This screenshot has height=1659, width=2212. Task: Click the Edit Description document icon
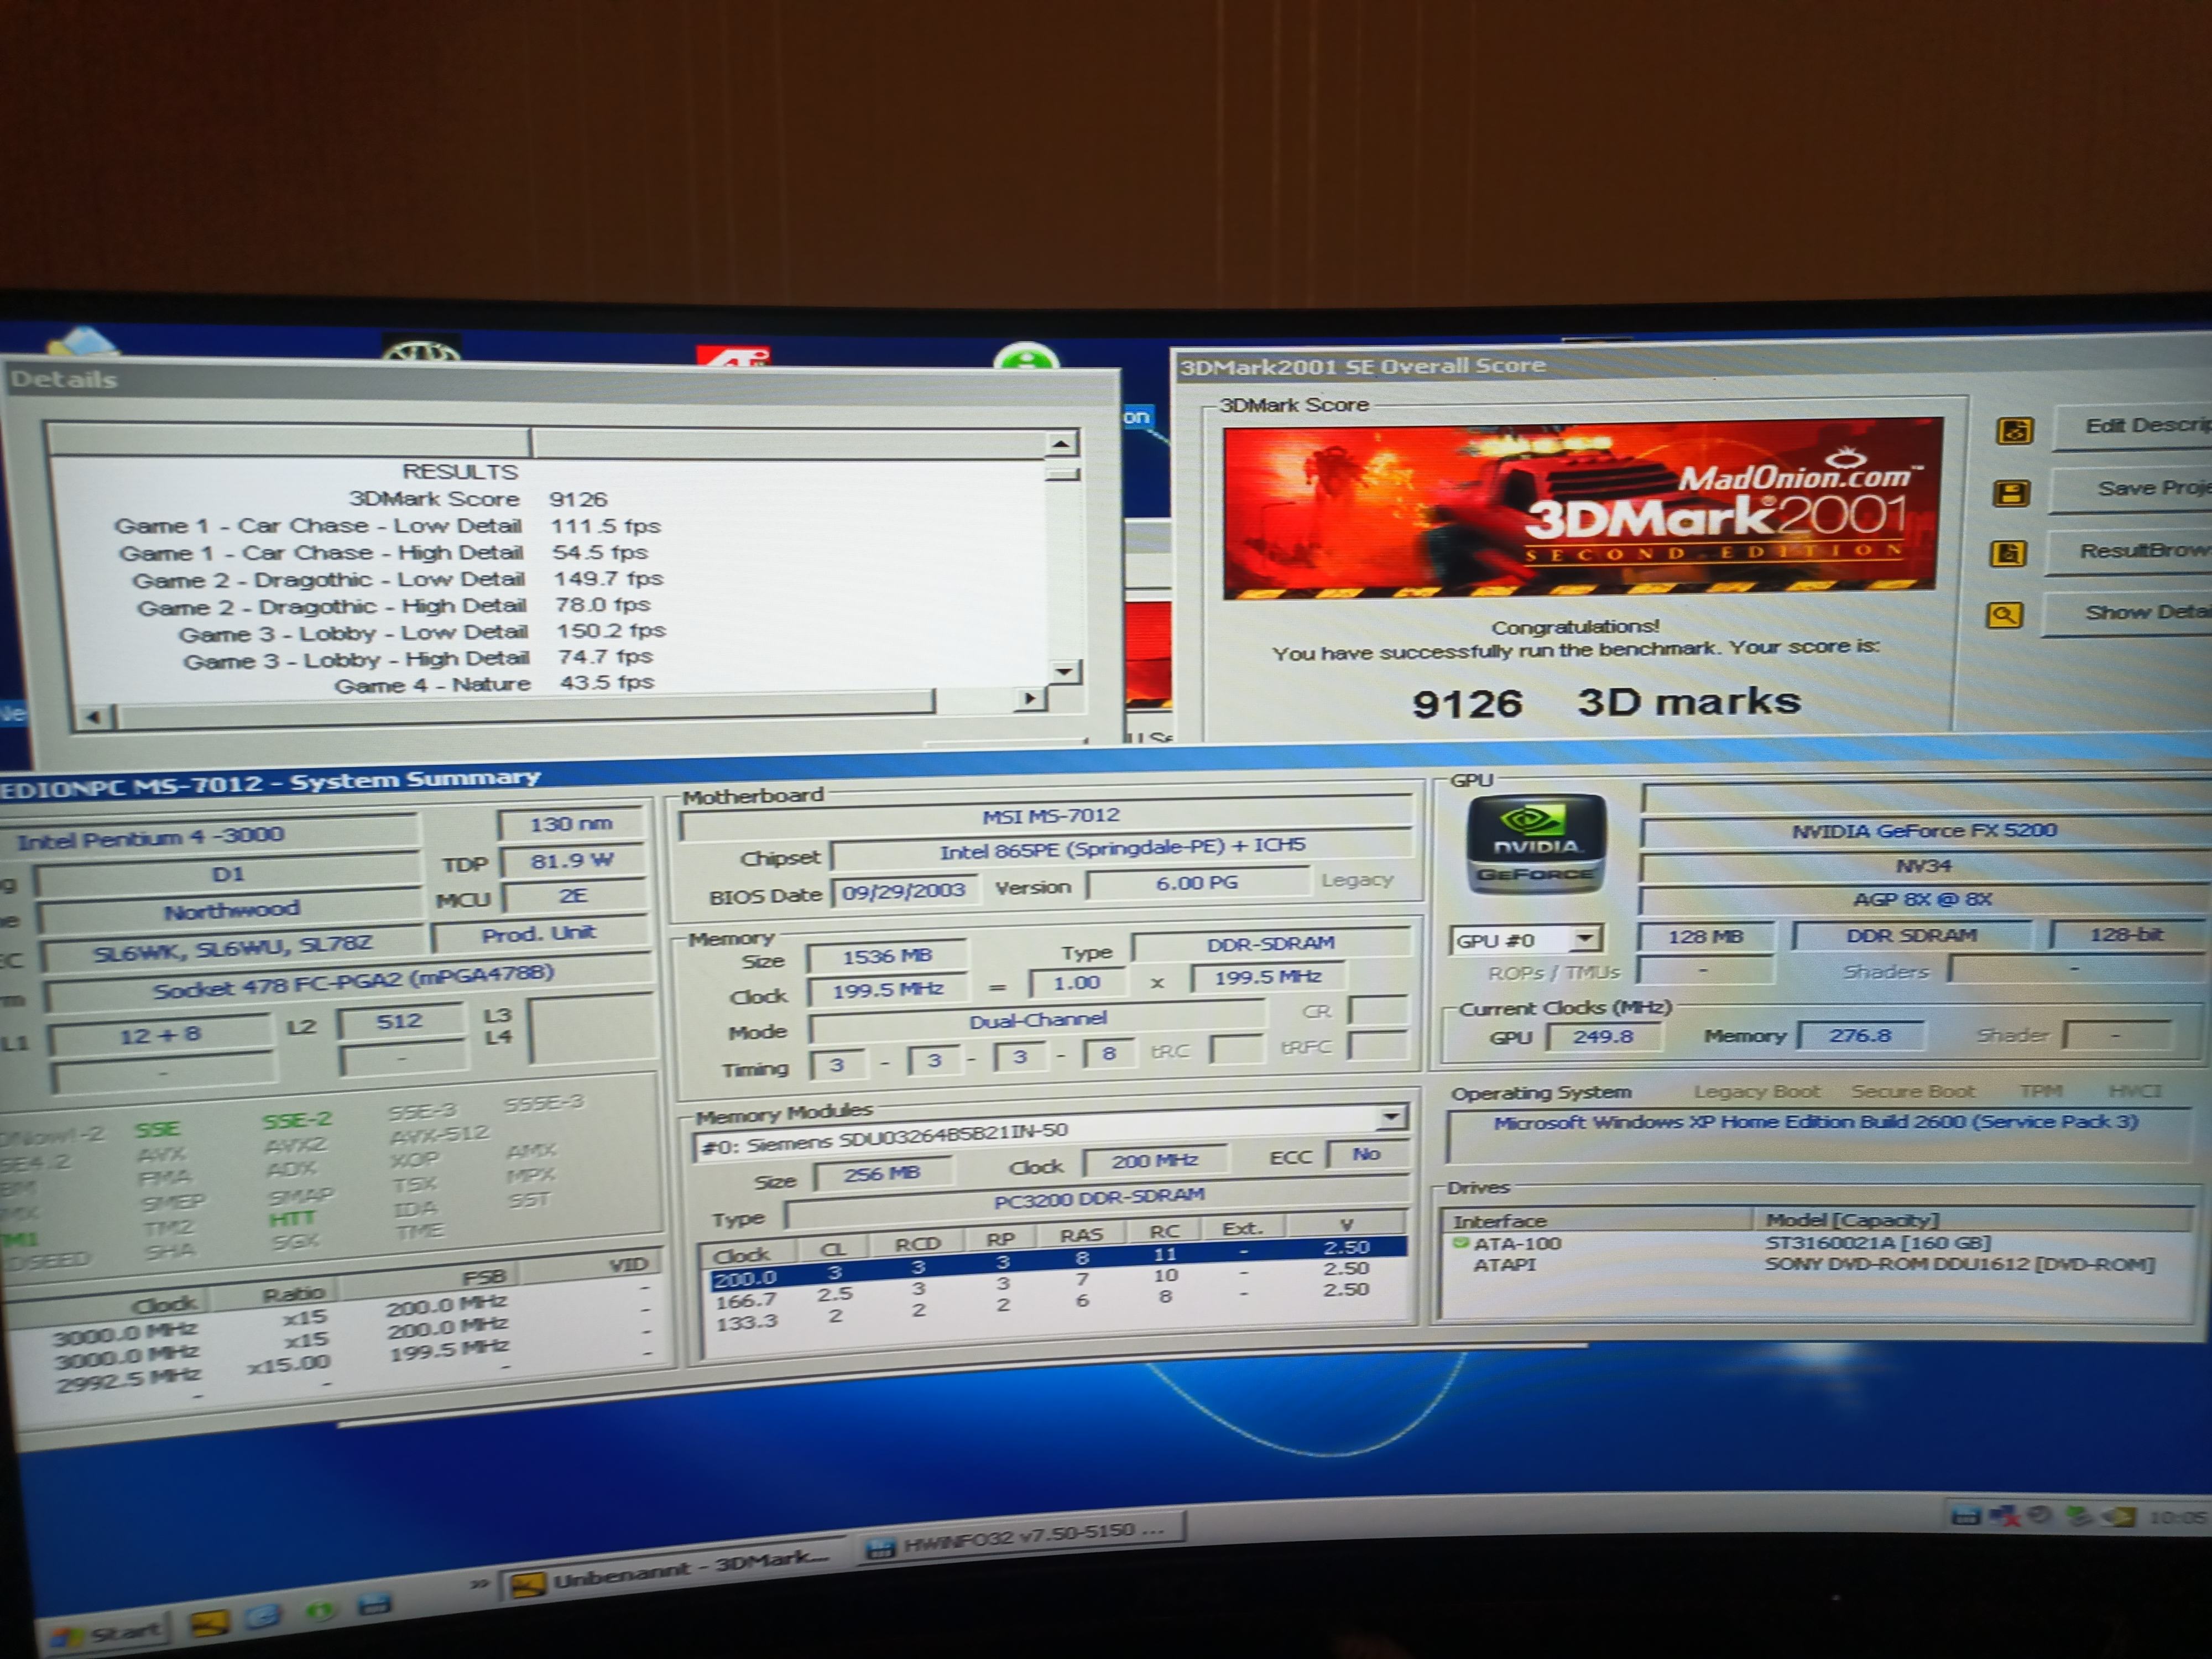pos(2014,431)
